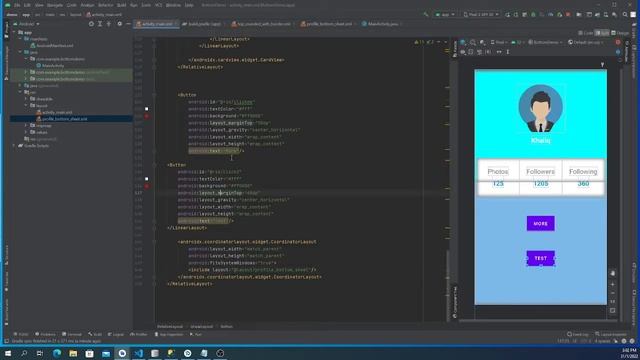This screenshot has width=640, height=360.
Task: Click the white textColor gutter swatch of first Button
Action: click(147, 109)
